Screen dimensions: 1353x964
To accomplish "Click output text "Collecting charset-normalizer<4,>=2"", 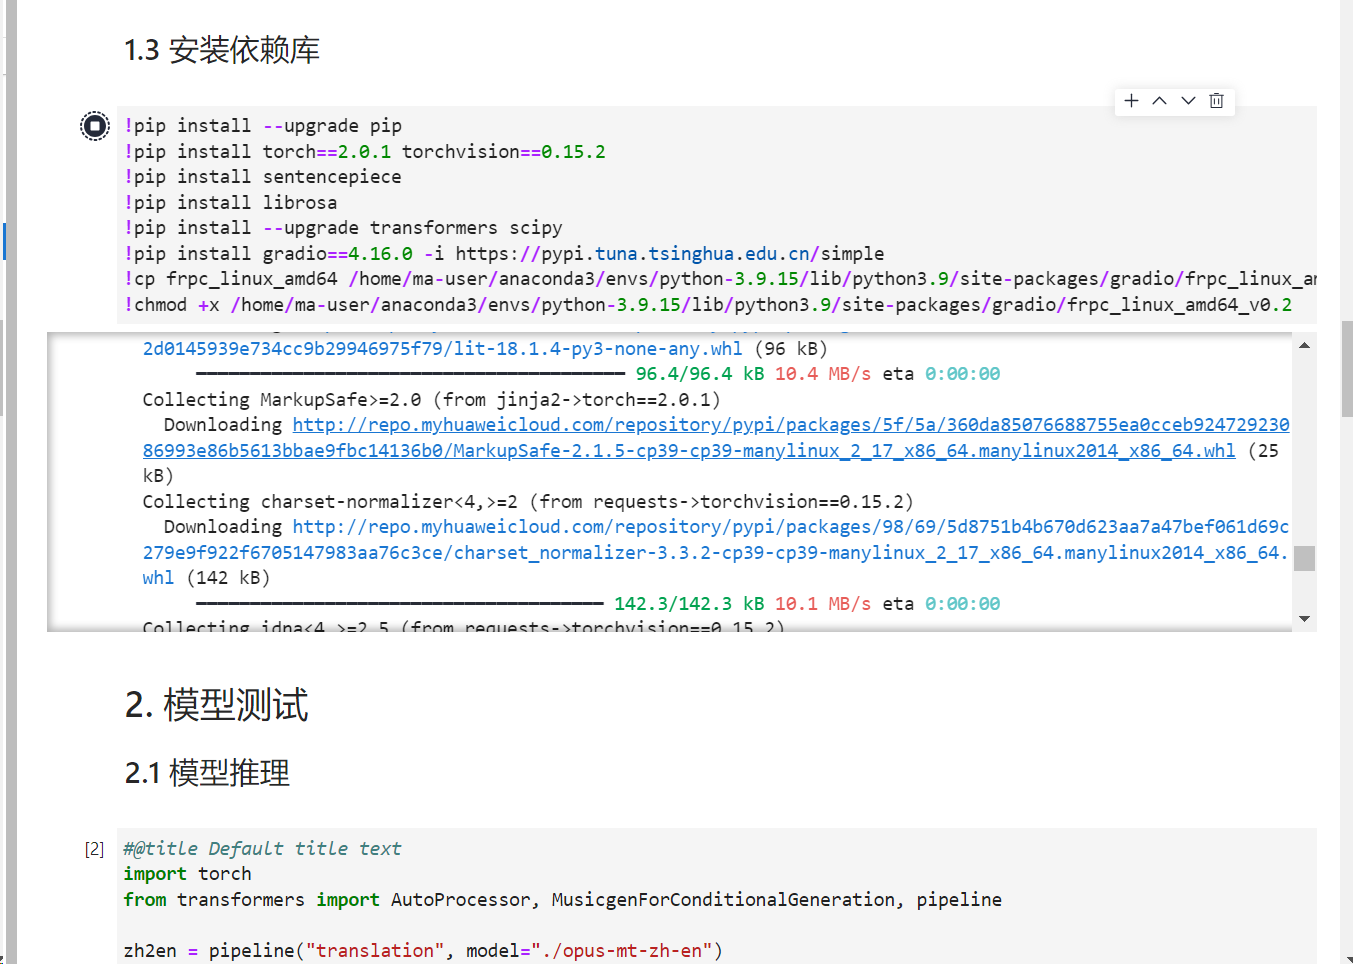I will [528, 502].
